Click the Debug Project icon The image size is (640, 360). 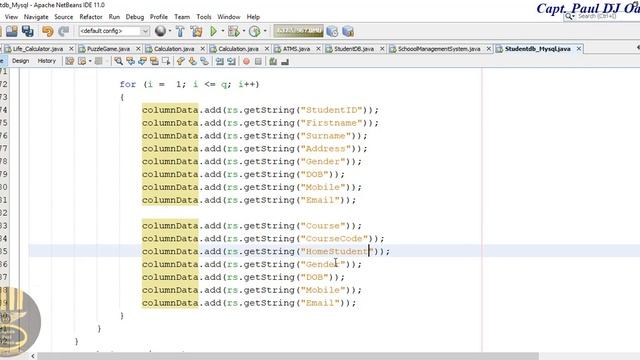click(234, 31)
